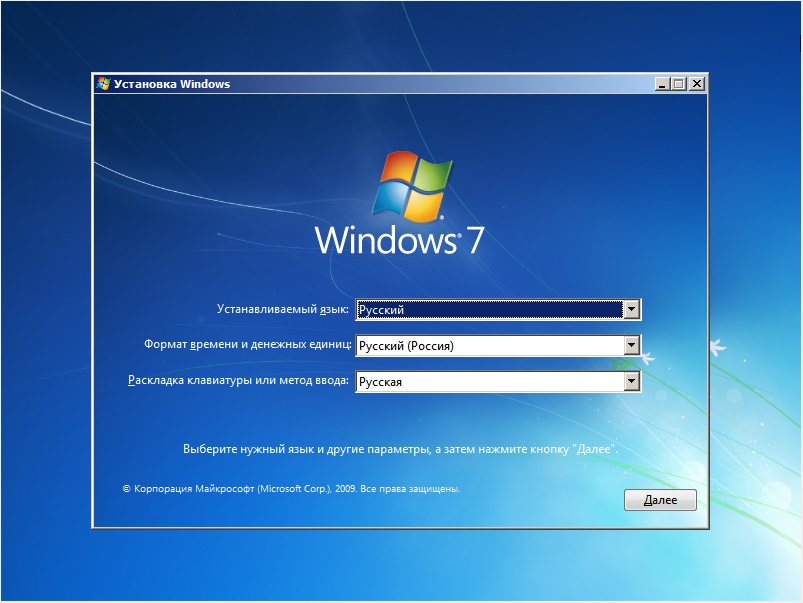The width and height of the screenshot is (803, 603).
Task: Expand the Раскладка клавиатуры dropdown arrow
Action: [631, 381]
